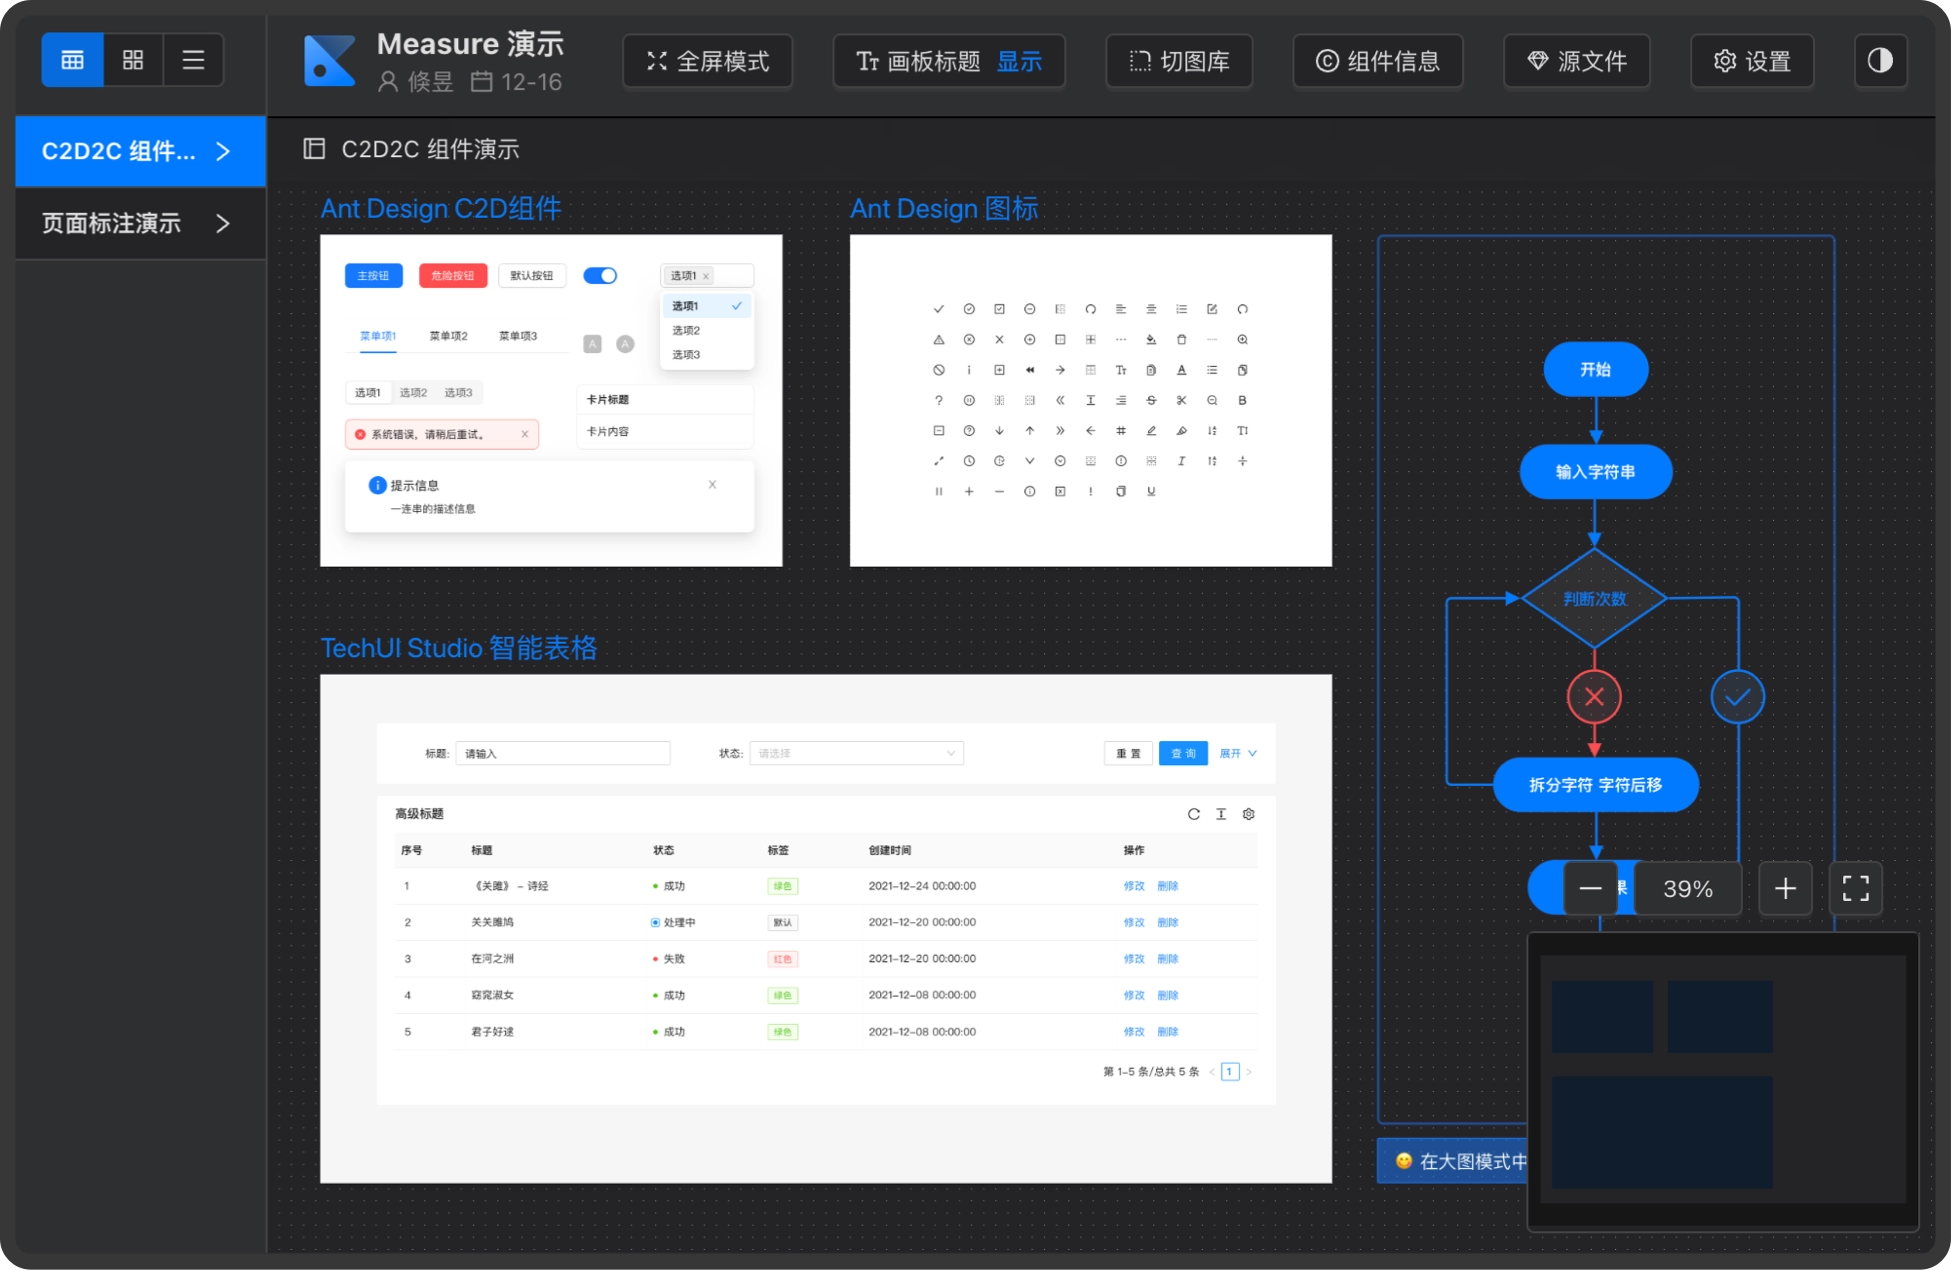
Task: Close the 系统错误 error alert
Action: tap(525, 434)
